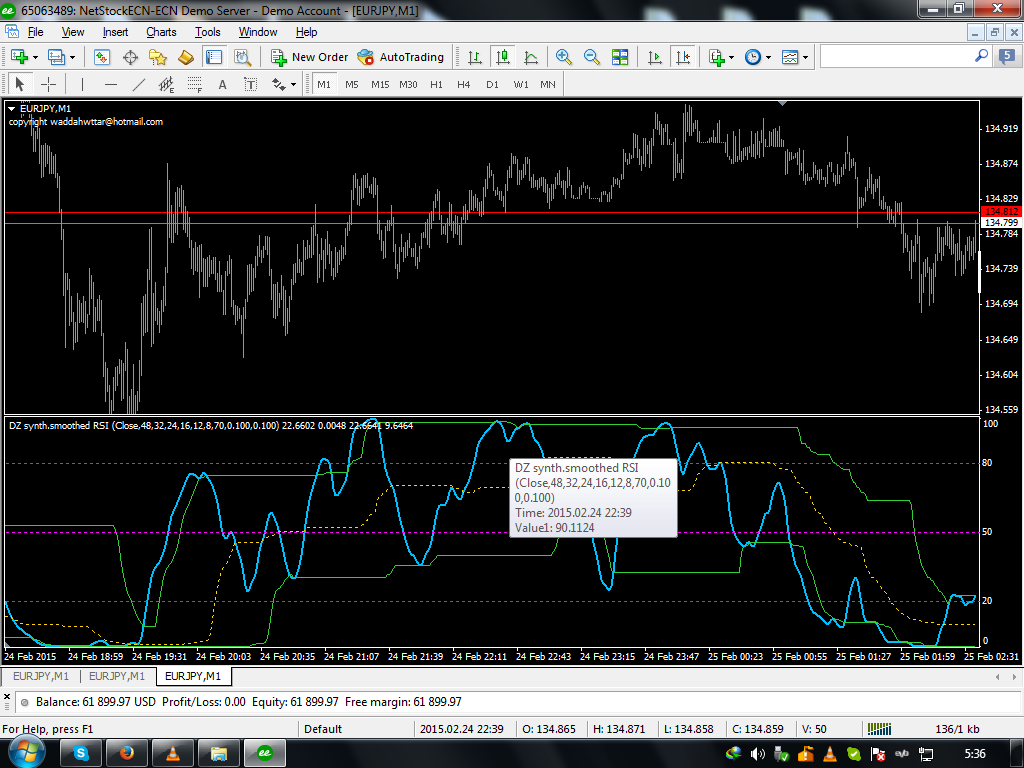
Task: Expand the Templates dropdown arrow
Action: (x=805, y=58)
